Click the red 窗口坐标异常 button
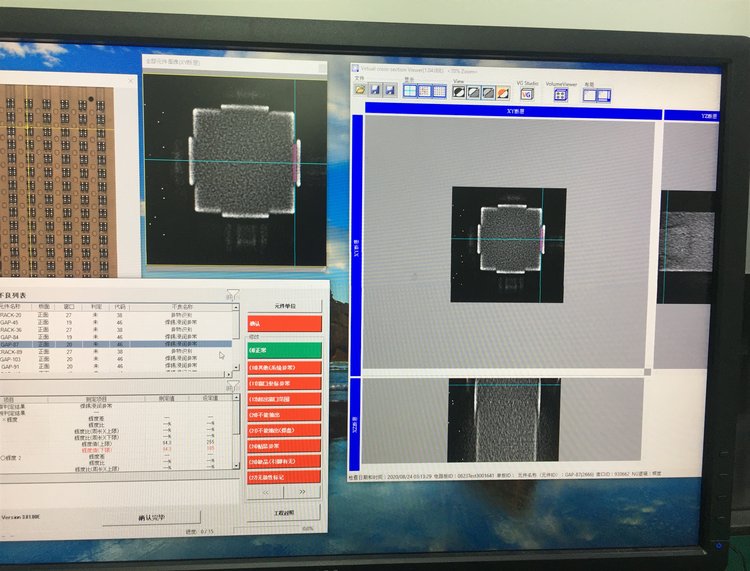 (285, 383)
